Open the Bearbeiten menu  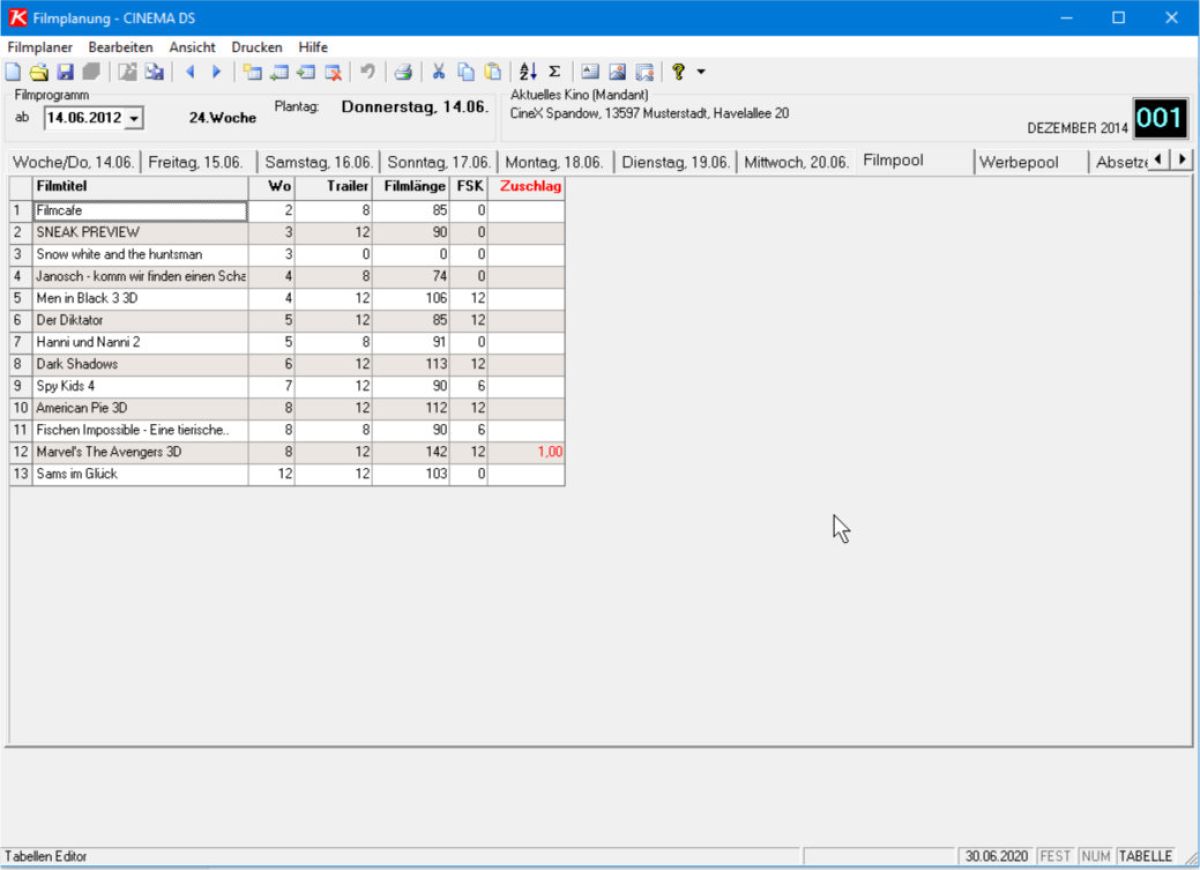[x=120, y=47]
